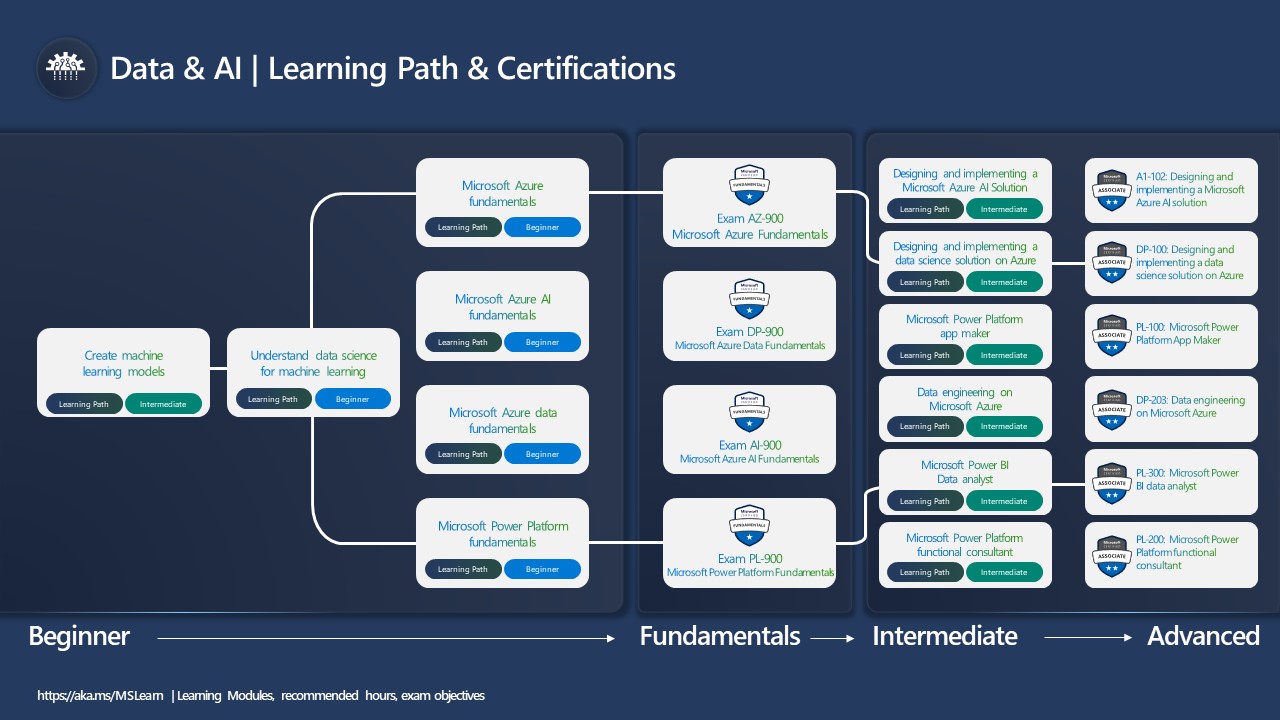Click the people icon in the header
This screenshot has height=720, width=1280.
point(66,68)
